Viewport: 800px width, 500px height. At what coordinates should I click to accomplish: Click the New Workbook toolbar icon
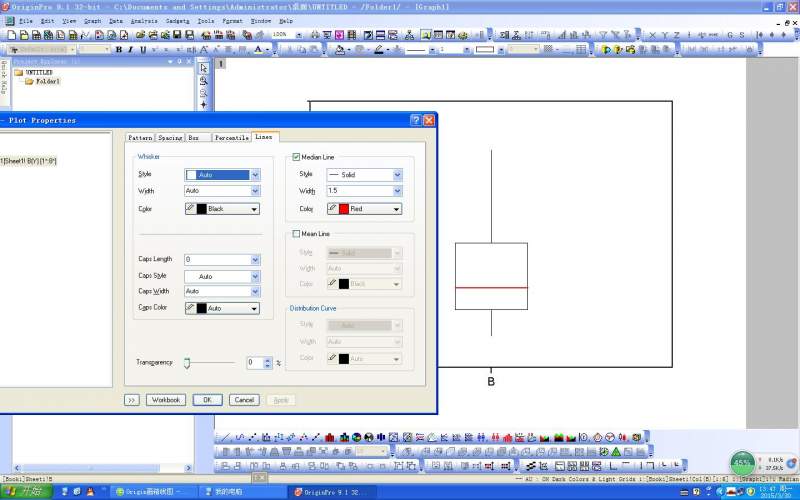coord(36,35)
